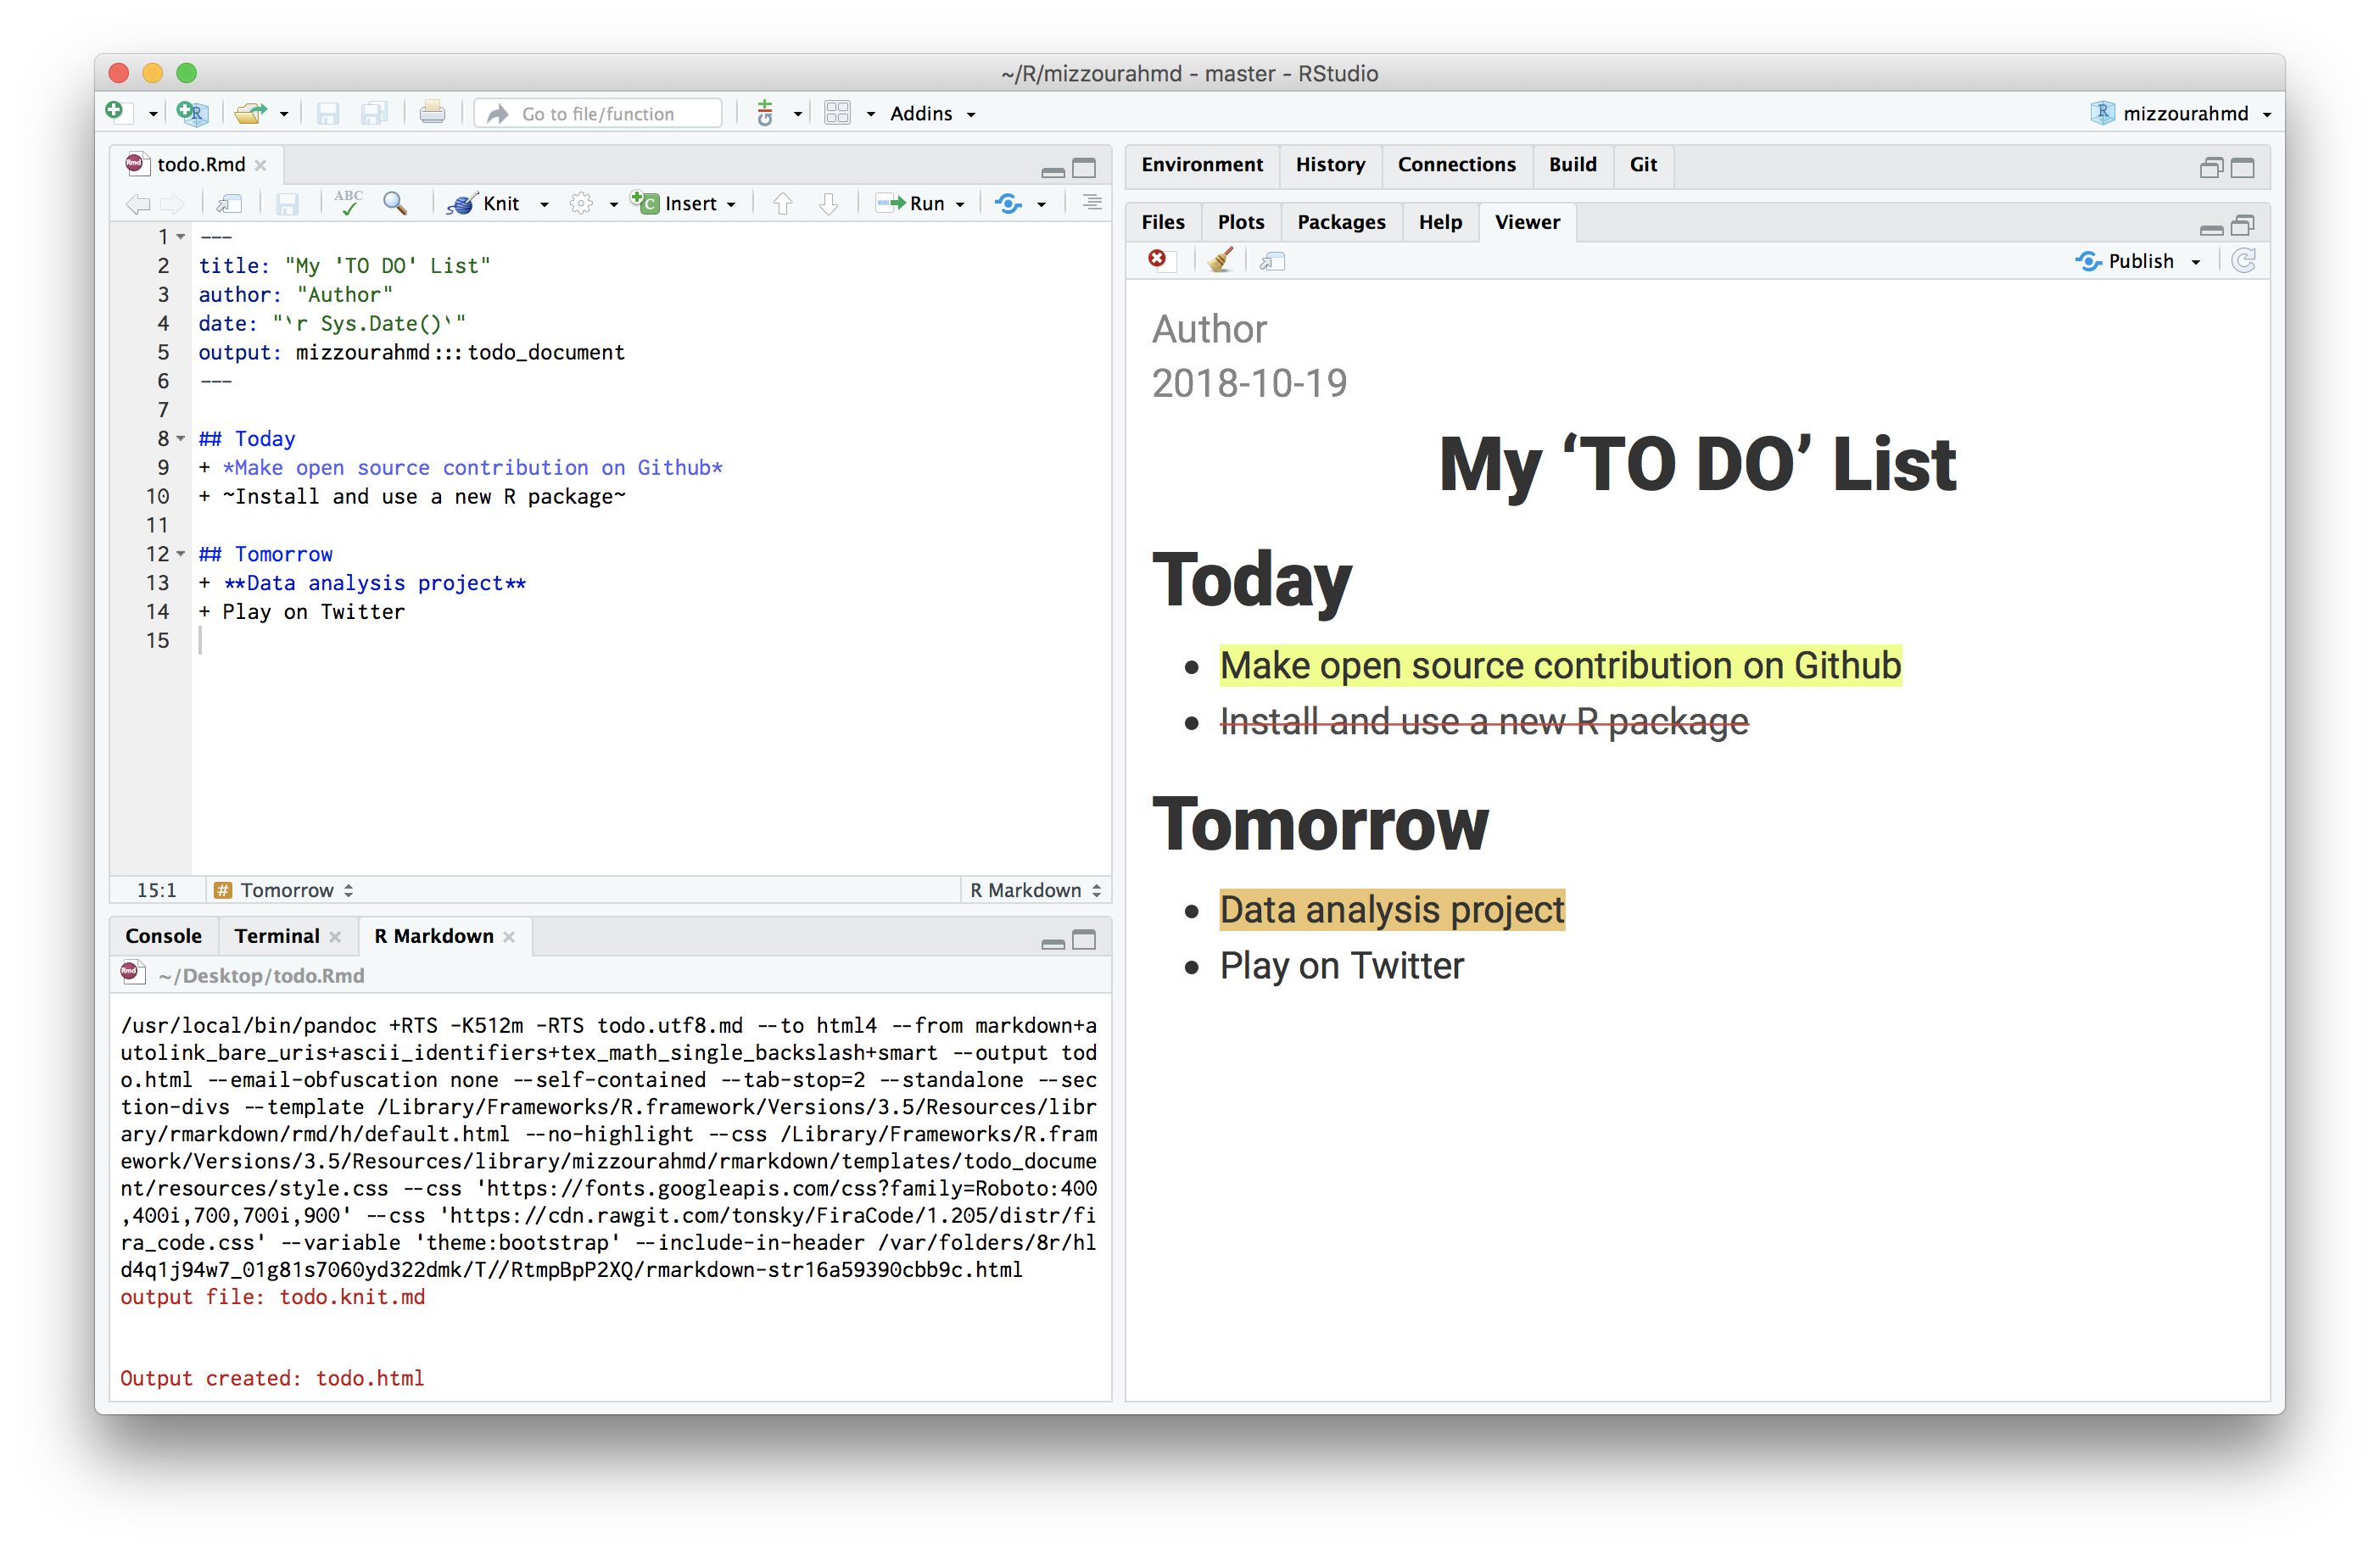Show document outline icon in editor
The height and width of the screenshot is (1550, 2380).
point(1092,203)
